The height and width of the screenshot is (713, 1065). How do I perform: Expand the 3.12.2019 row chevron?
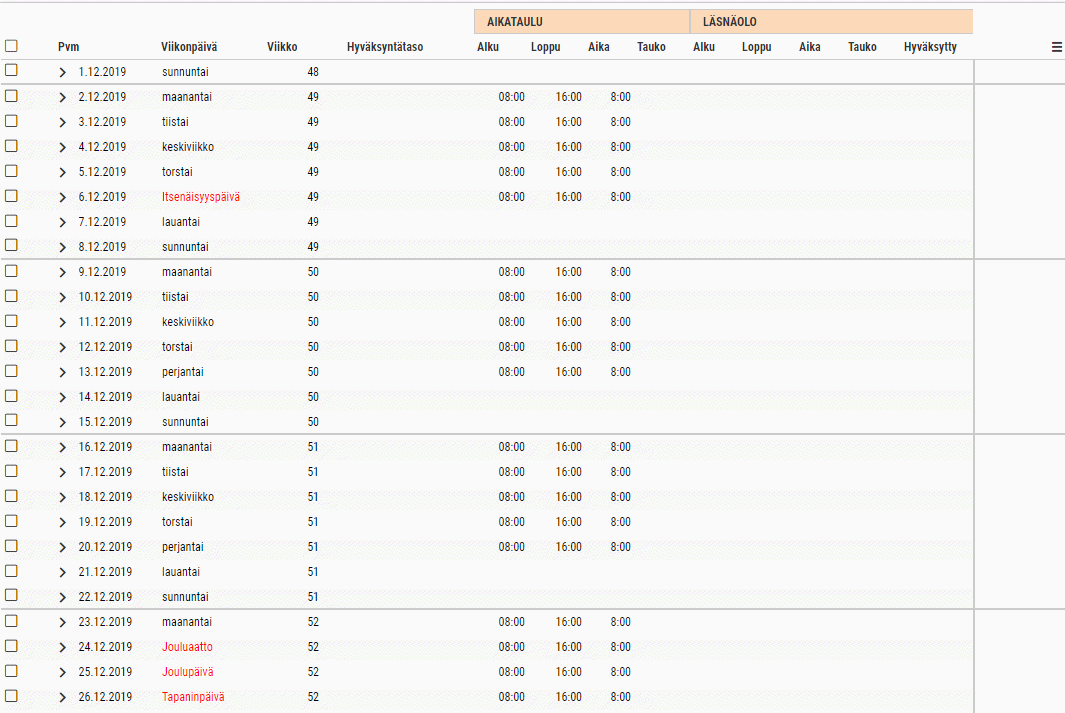[62, 123]
